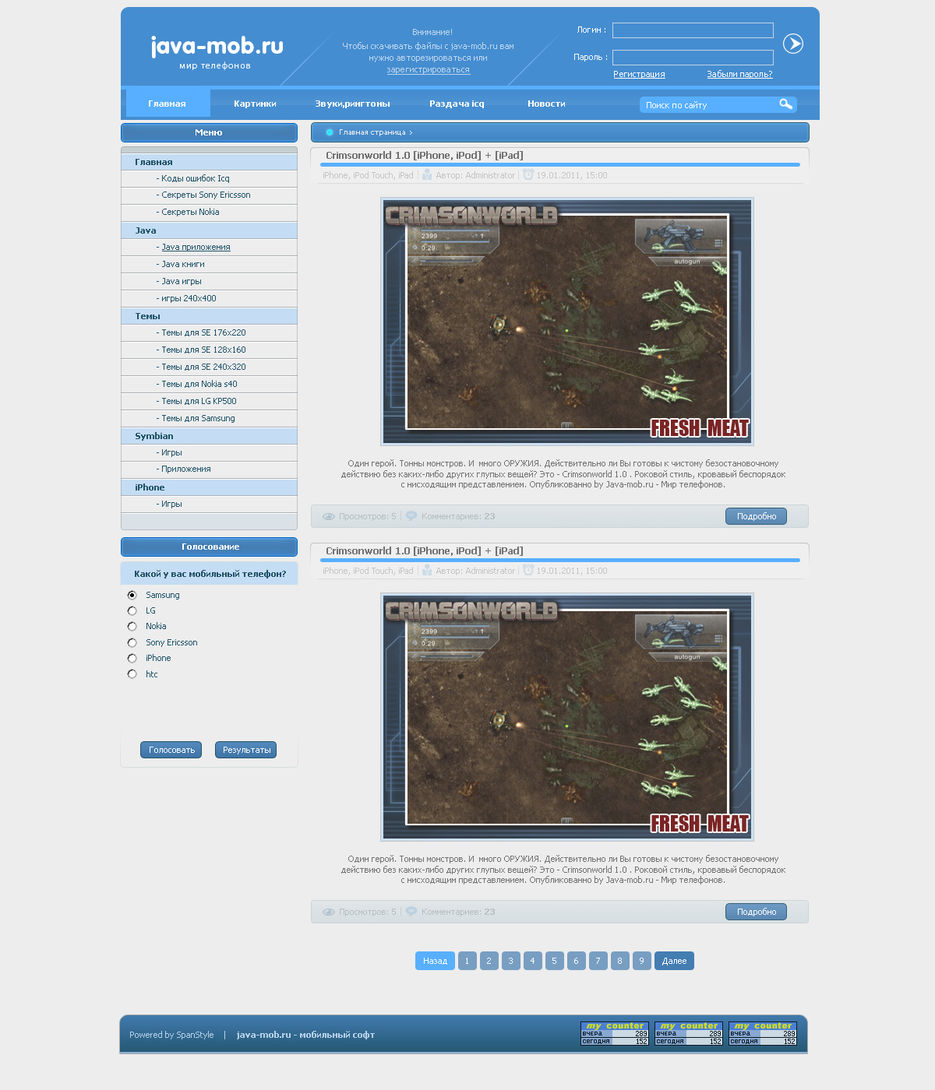Click first post's date clock icon
This screenshot has height=1090, width=935.
(528, 175)
